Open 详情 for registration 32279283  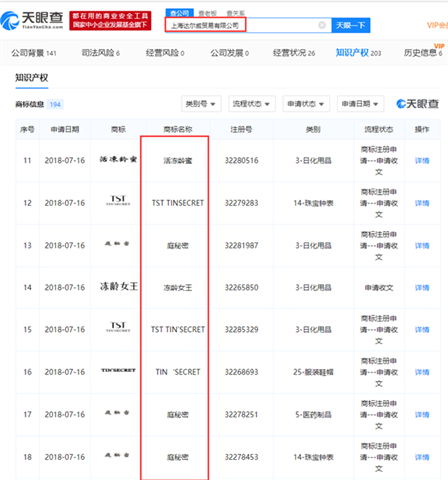[x=422, y=203]
